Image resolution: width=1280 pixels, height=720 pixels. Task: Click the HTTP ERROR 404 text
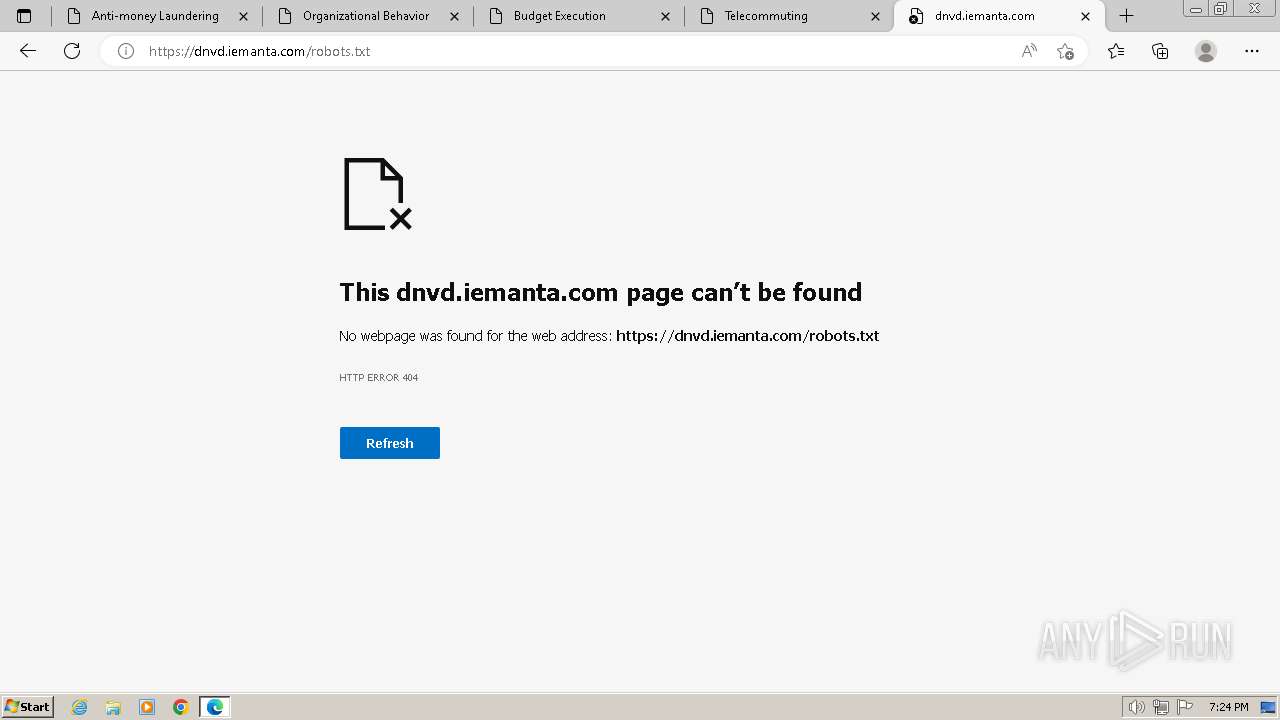[379, 378]
